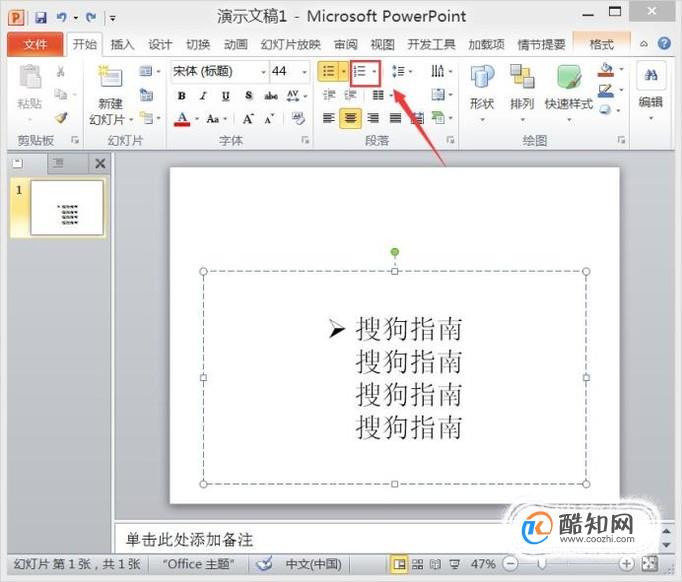Click the zoom slider handle
This screenshot has width=682, height=582.
541,564
